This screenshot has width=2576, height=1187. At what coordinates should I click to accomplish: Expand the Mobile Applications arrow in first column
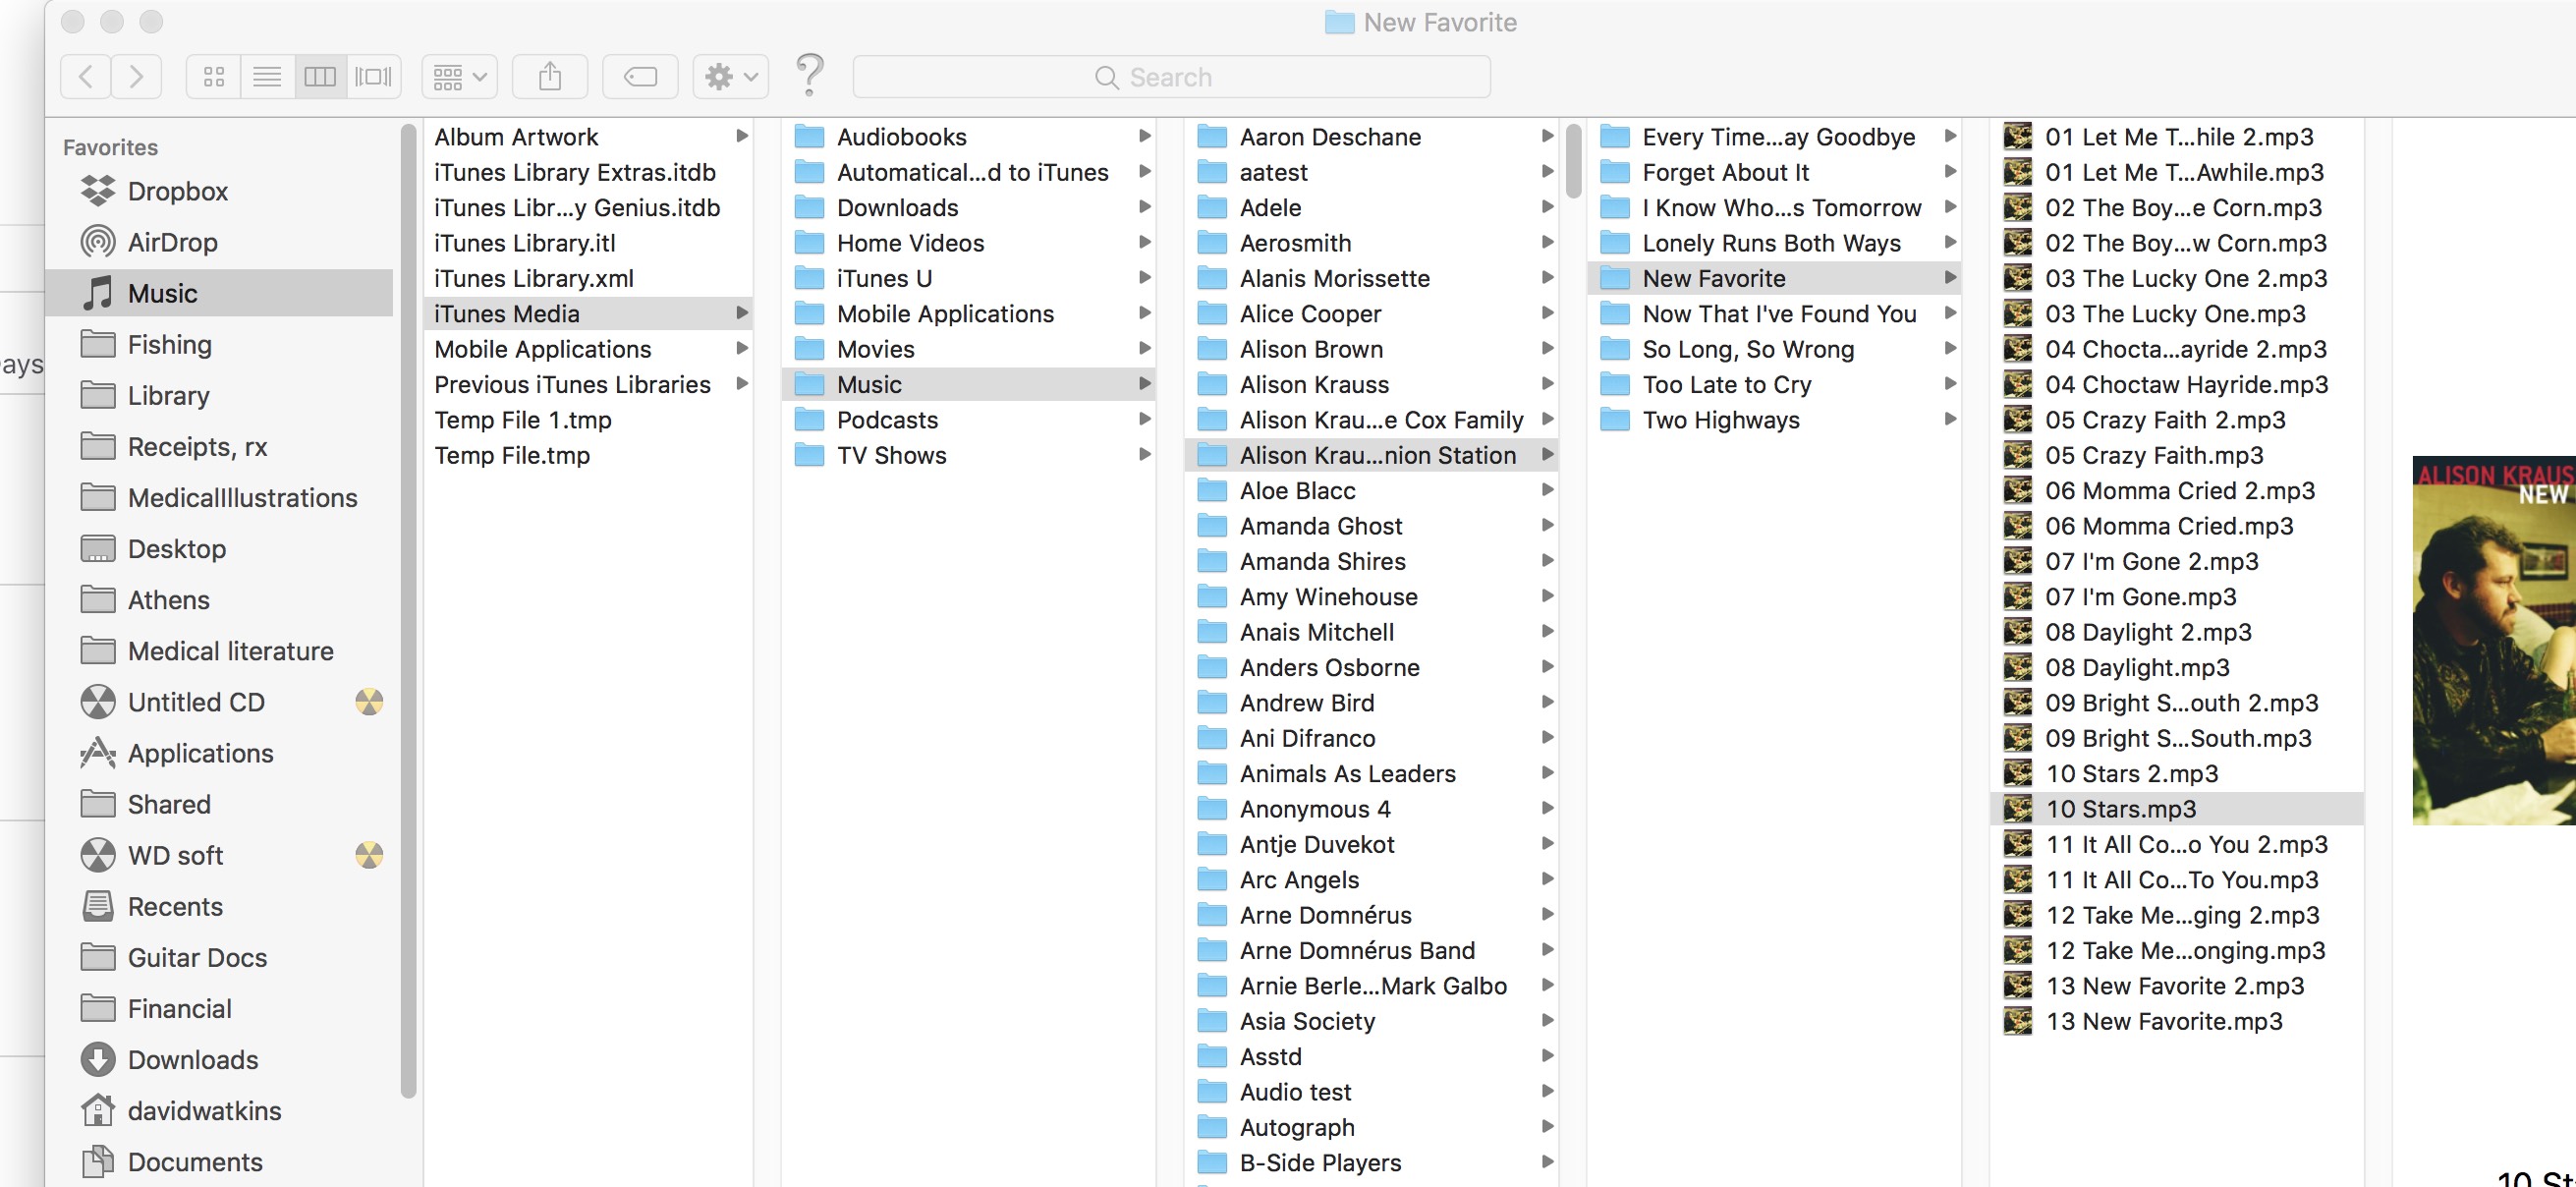[x=742, y=348]
